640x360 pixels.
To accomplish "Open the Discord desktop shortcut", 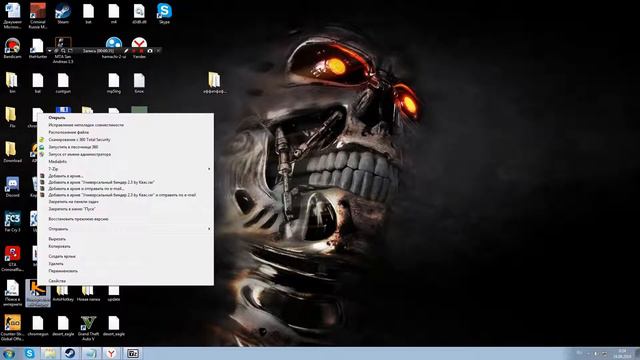I will (x=12, y=187).
